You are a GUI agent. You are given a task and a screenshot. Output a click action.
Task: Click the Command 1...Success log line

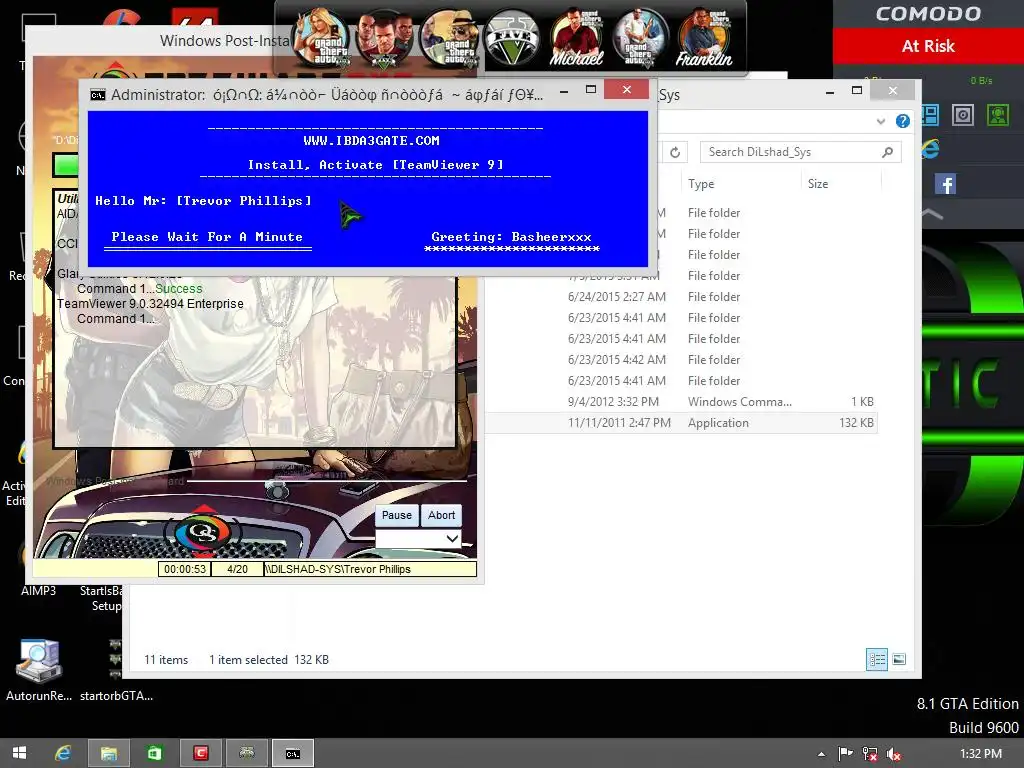coord(140,289)
